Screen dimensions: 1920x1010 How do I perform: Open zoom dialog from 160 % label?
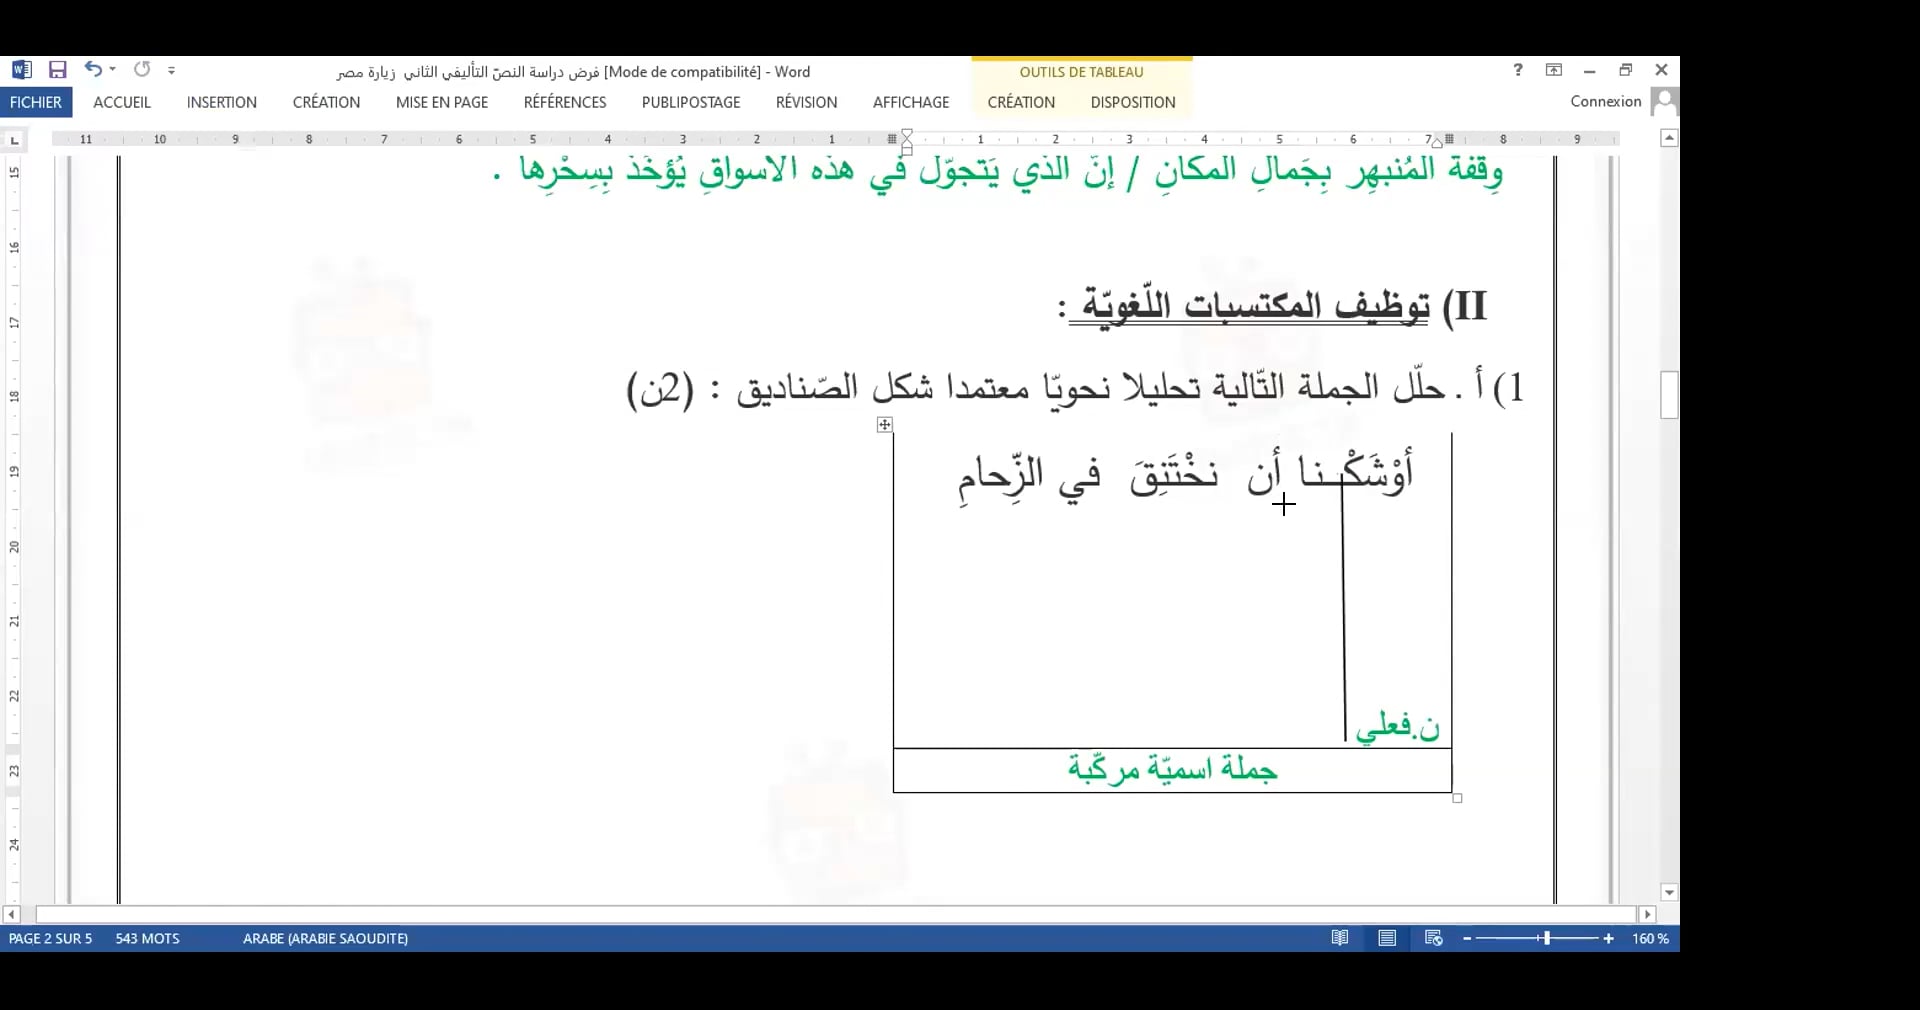(1650, 938)
